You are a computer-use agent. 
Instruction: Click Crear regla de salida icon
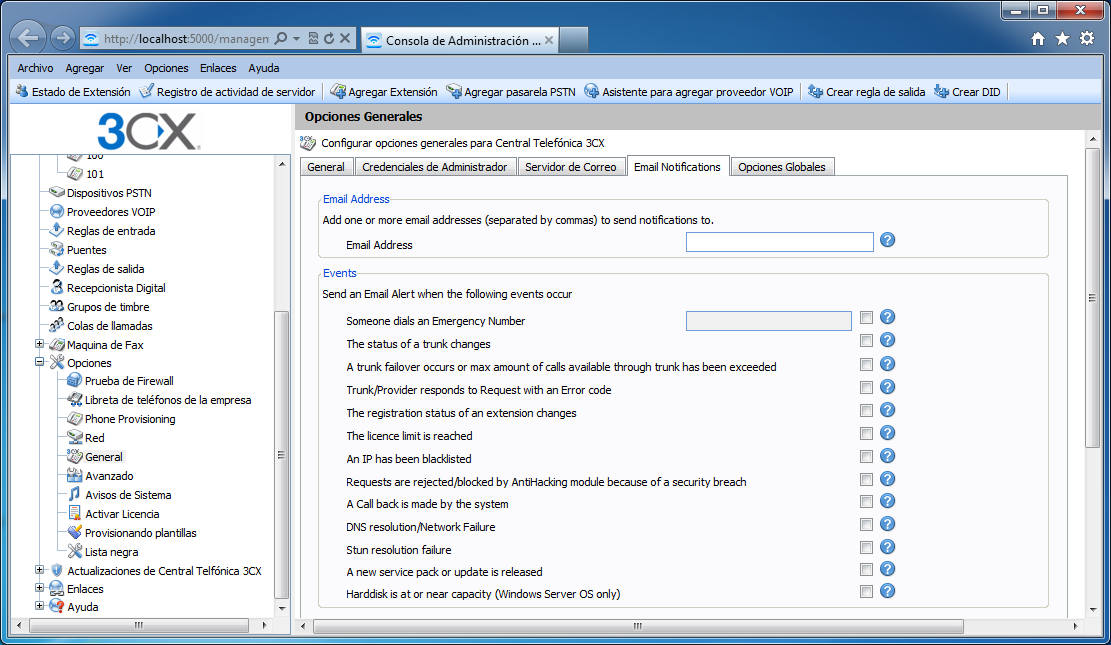click(x=815, y=91)
